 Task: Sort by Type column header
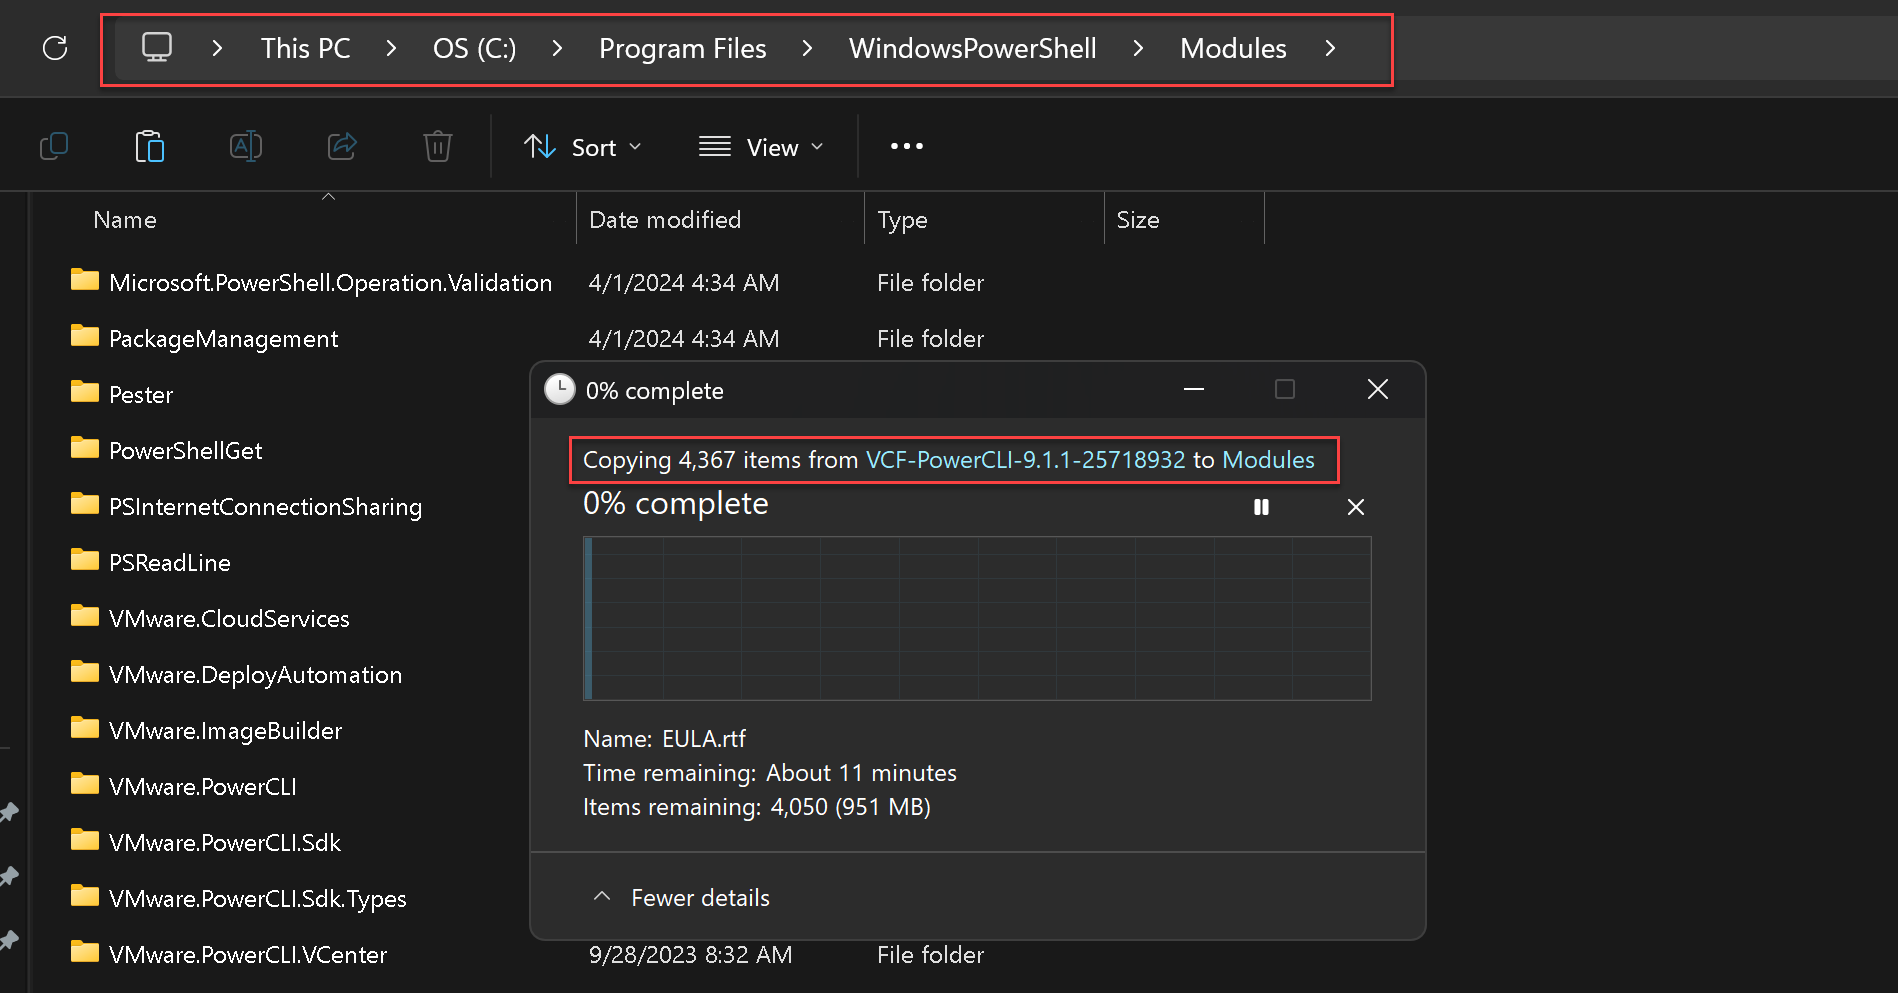[902, 220]
